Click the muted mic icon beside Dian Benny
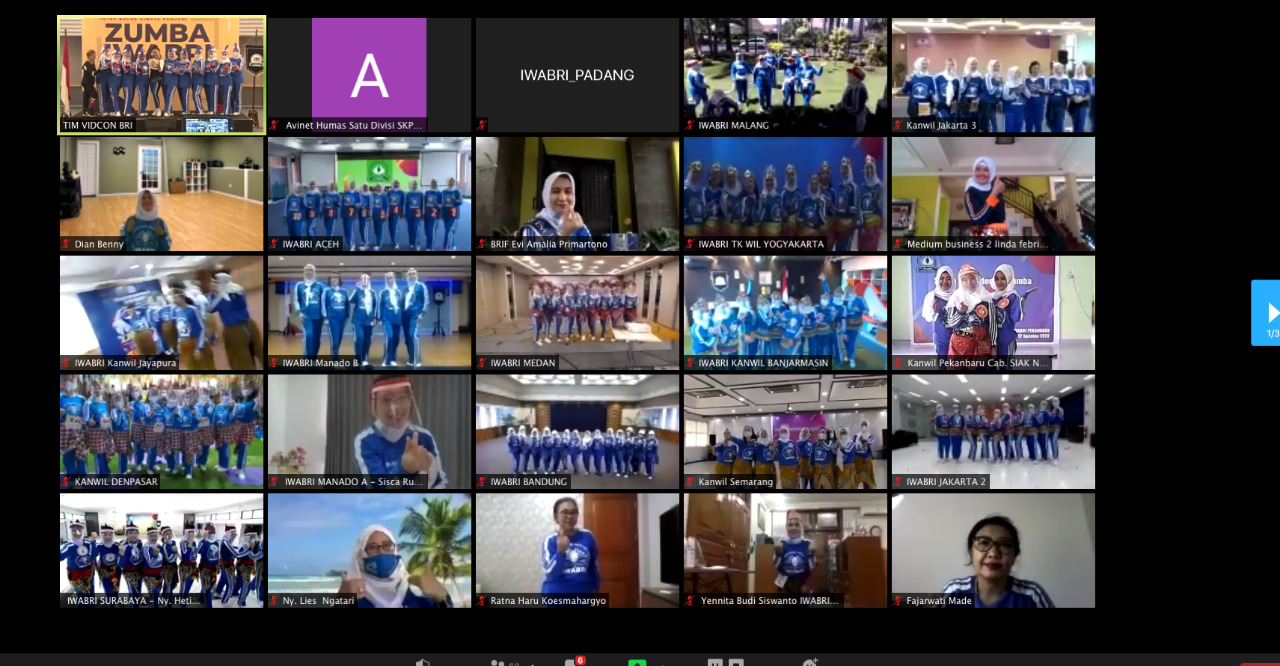 pos(66,244)
